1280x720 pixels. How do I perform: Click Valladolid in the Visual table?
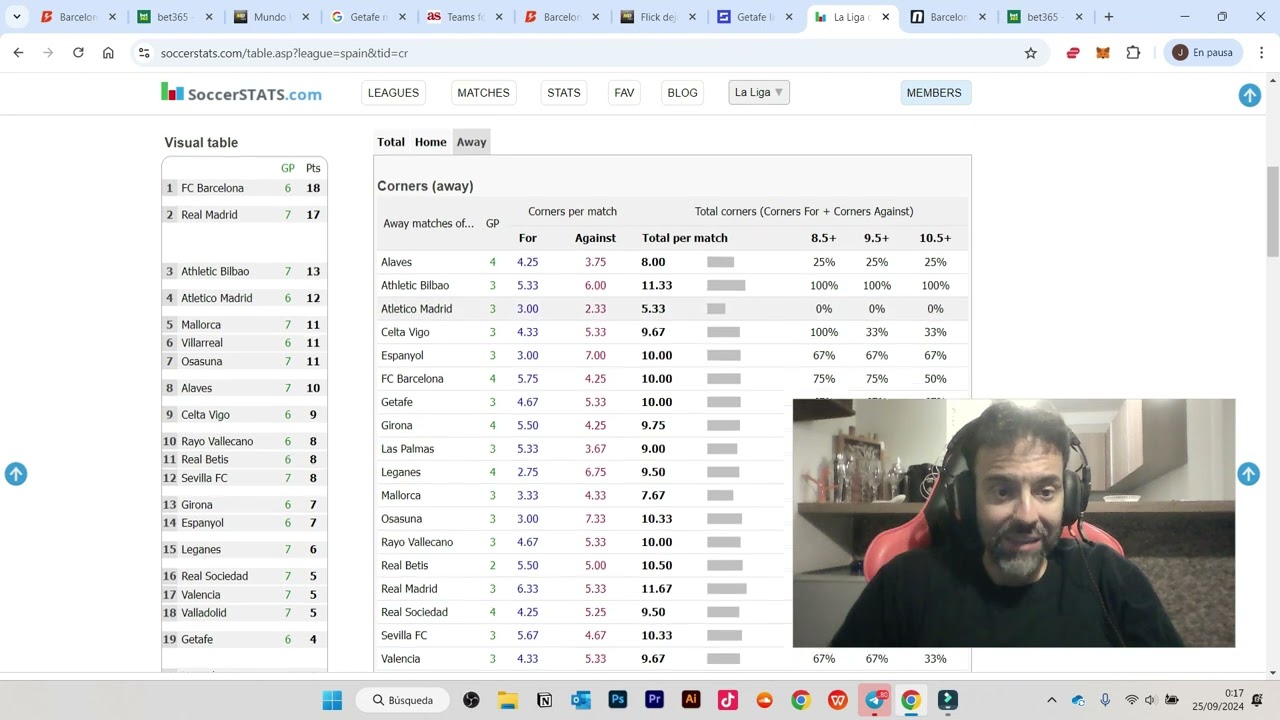click(x=204, y=613)
